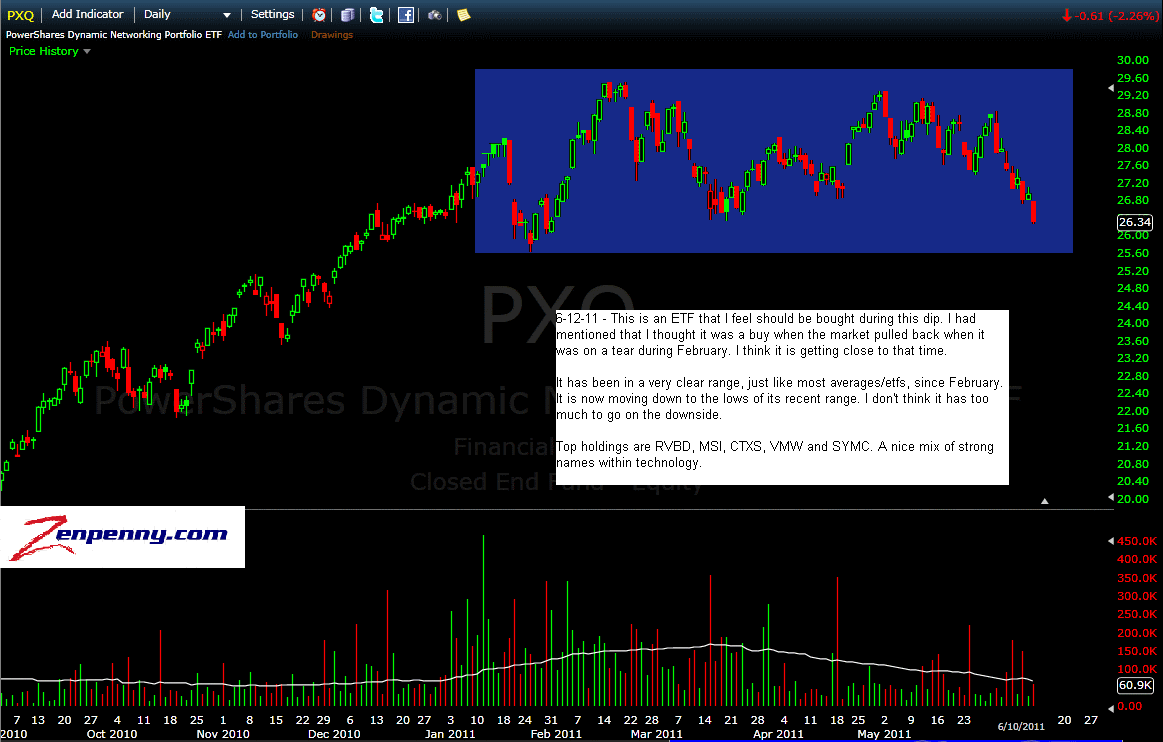Click price axis triangle marker near 20.00
The width and height of the screenshot is (1163, 742).
coord(1110,496)
